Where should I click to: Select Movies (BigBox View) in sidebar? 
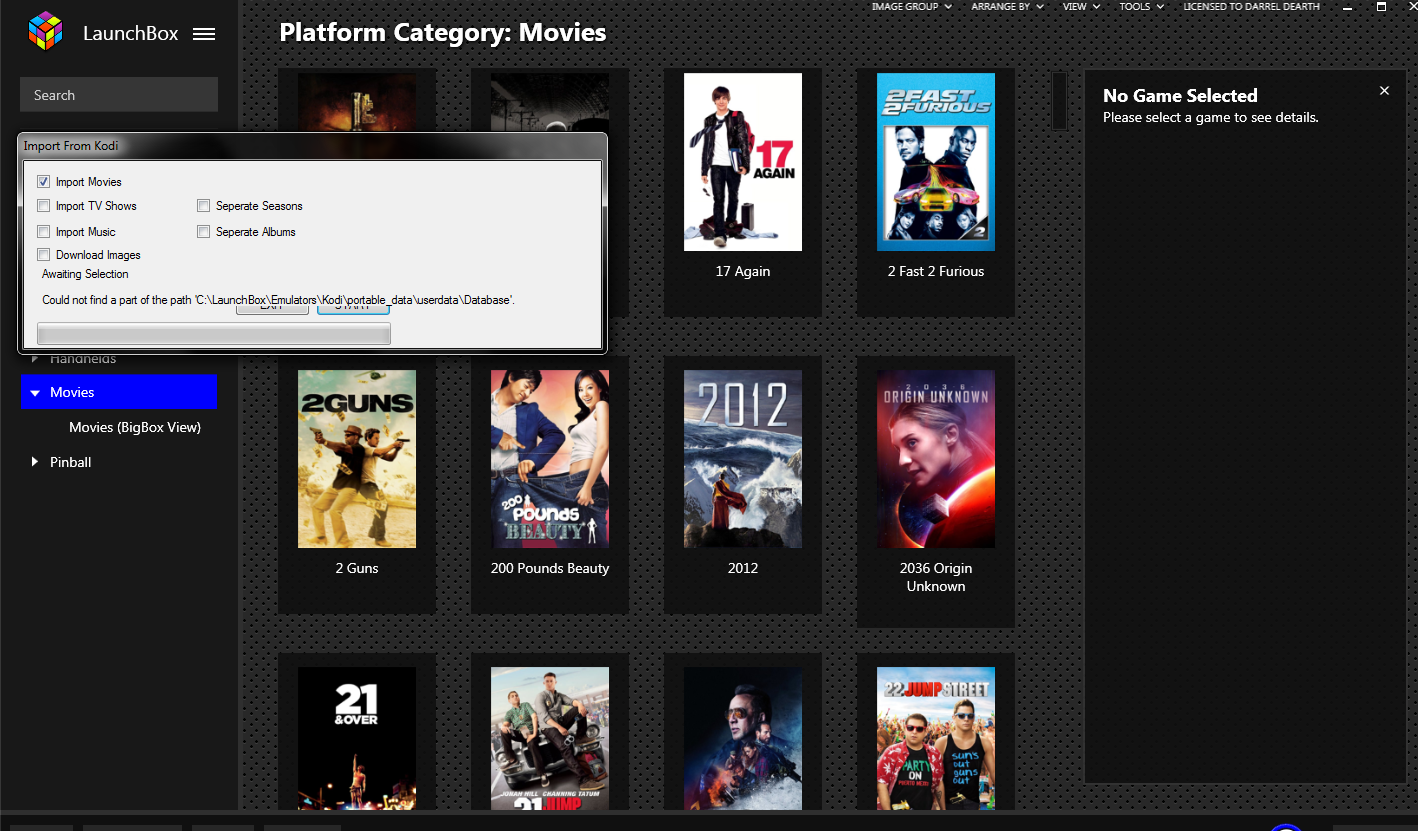[x=135, y=427]
